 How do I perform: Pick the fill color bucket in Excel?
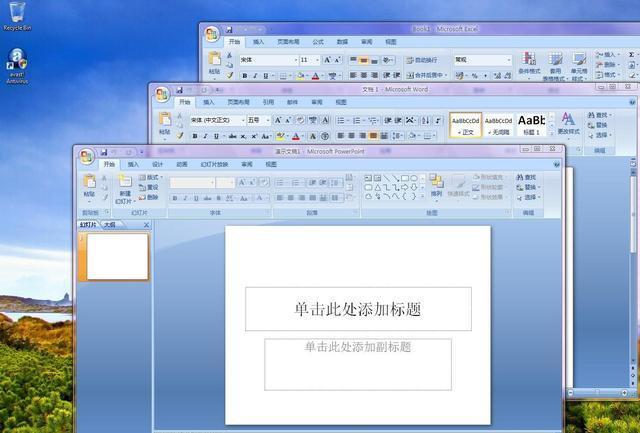[301, 75]
